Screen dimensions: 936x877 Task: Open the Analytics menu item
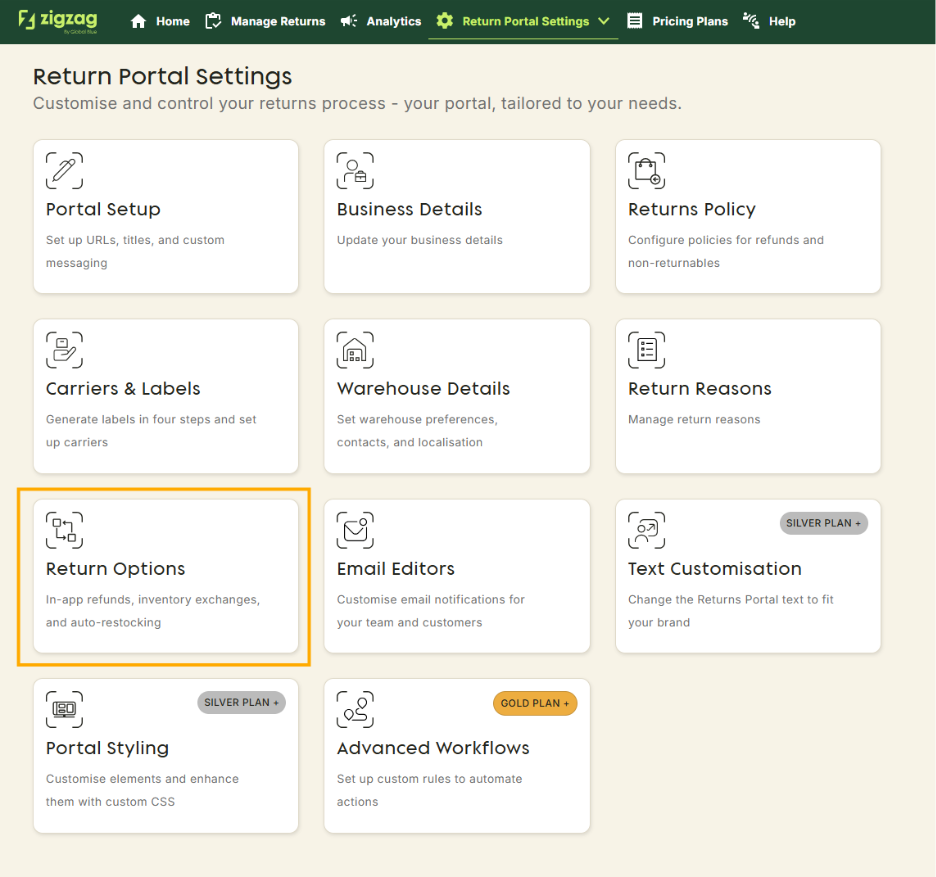[381, 21]
